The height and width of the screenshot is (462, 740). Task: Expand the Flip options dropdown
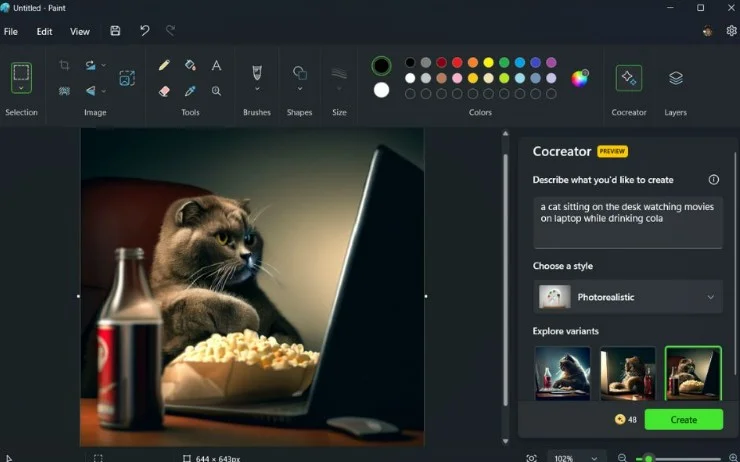103,91
